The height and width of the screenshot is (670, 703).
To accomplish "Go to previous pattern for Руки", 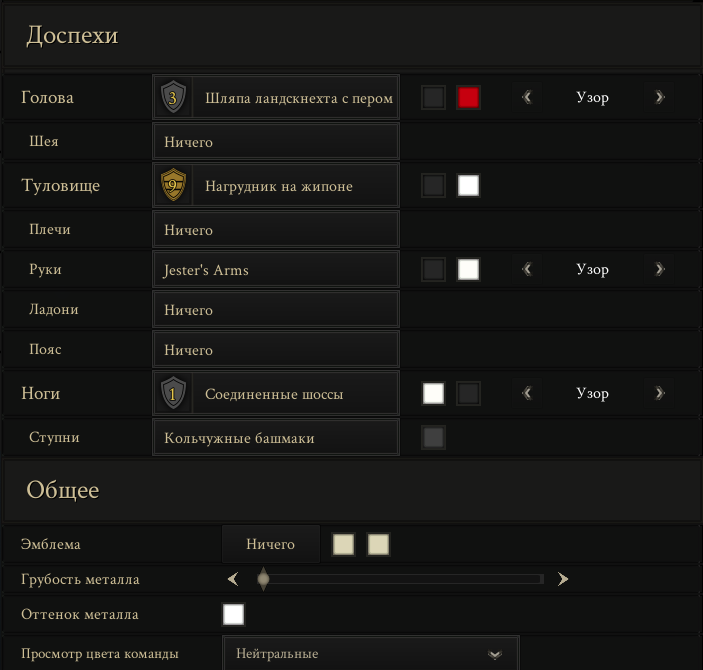I will pos(527,269).
